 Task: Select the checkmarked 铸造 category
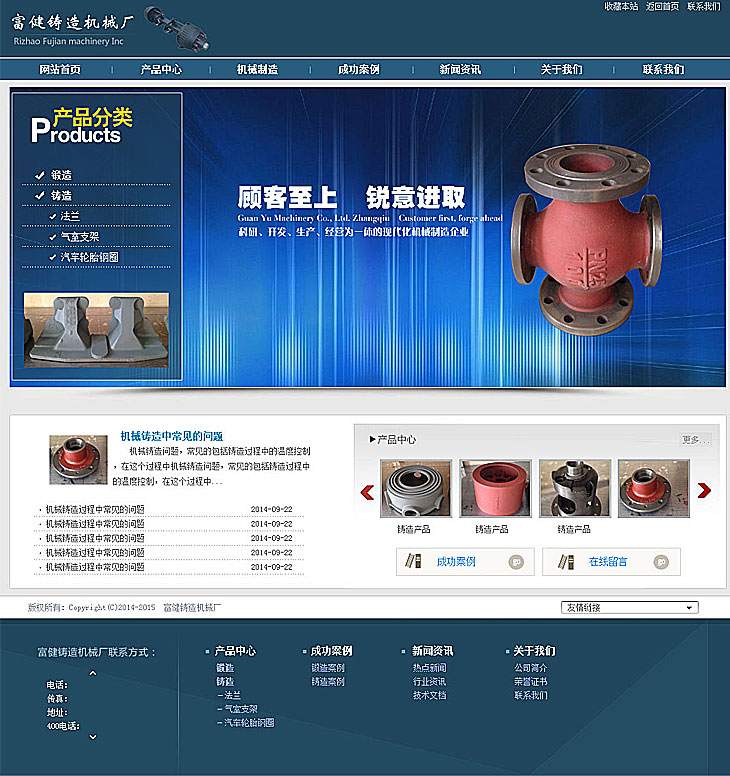click(x=62, y=196)
